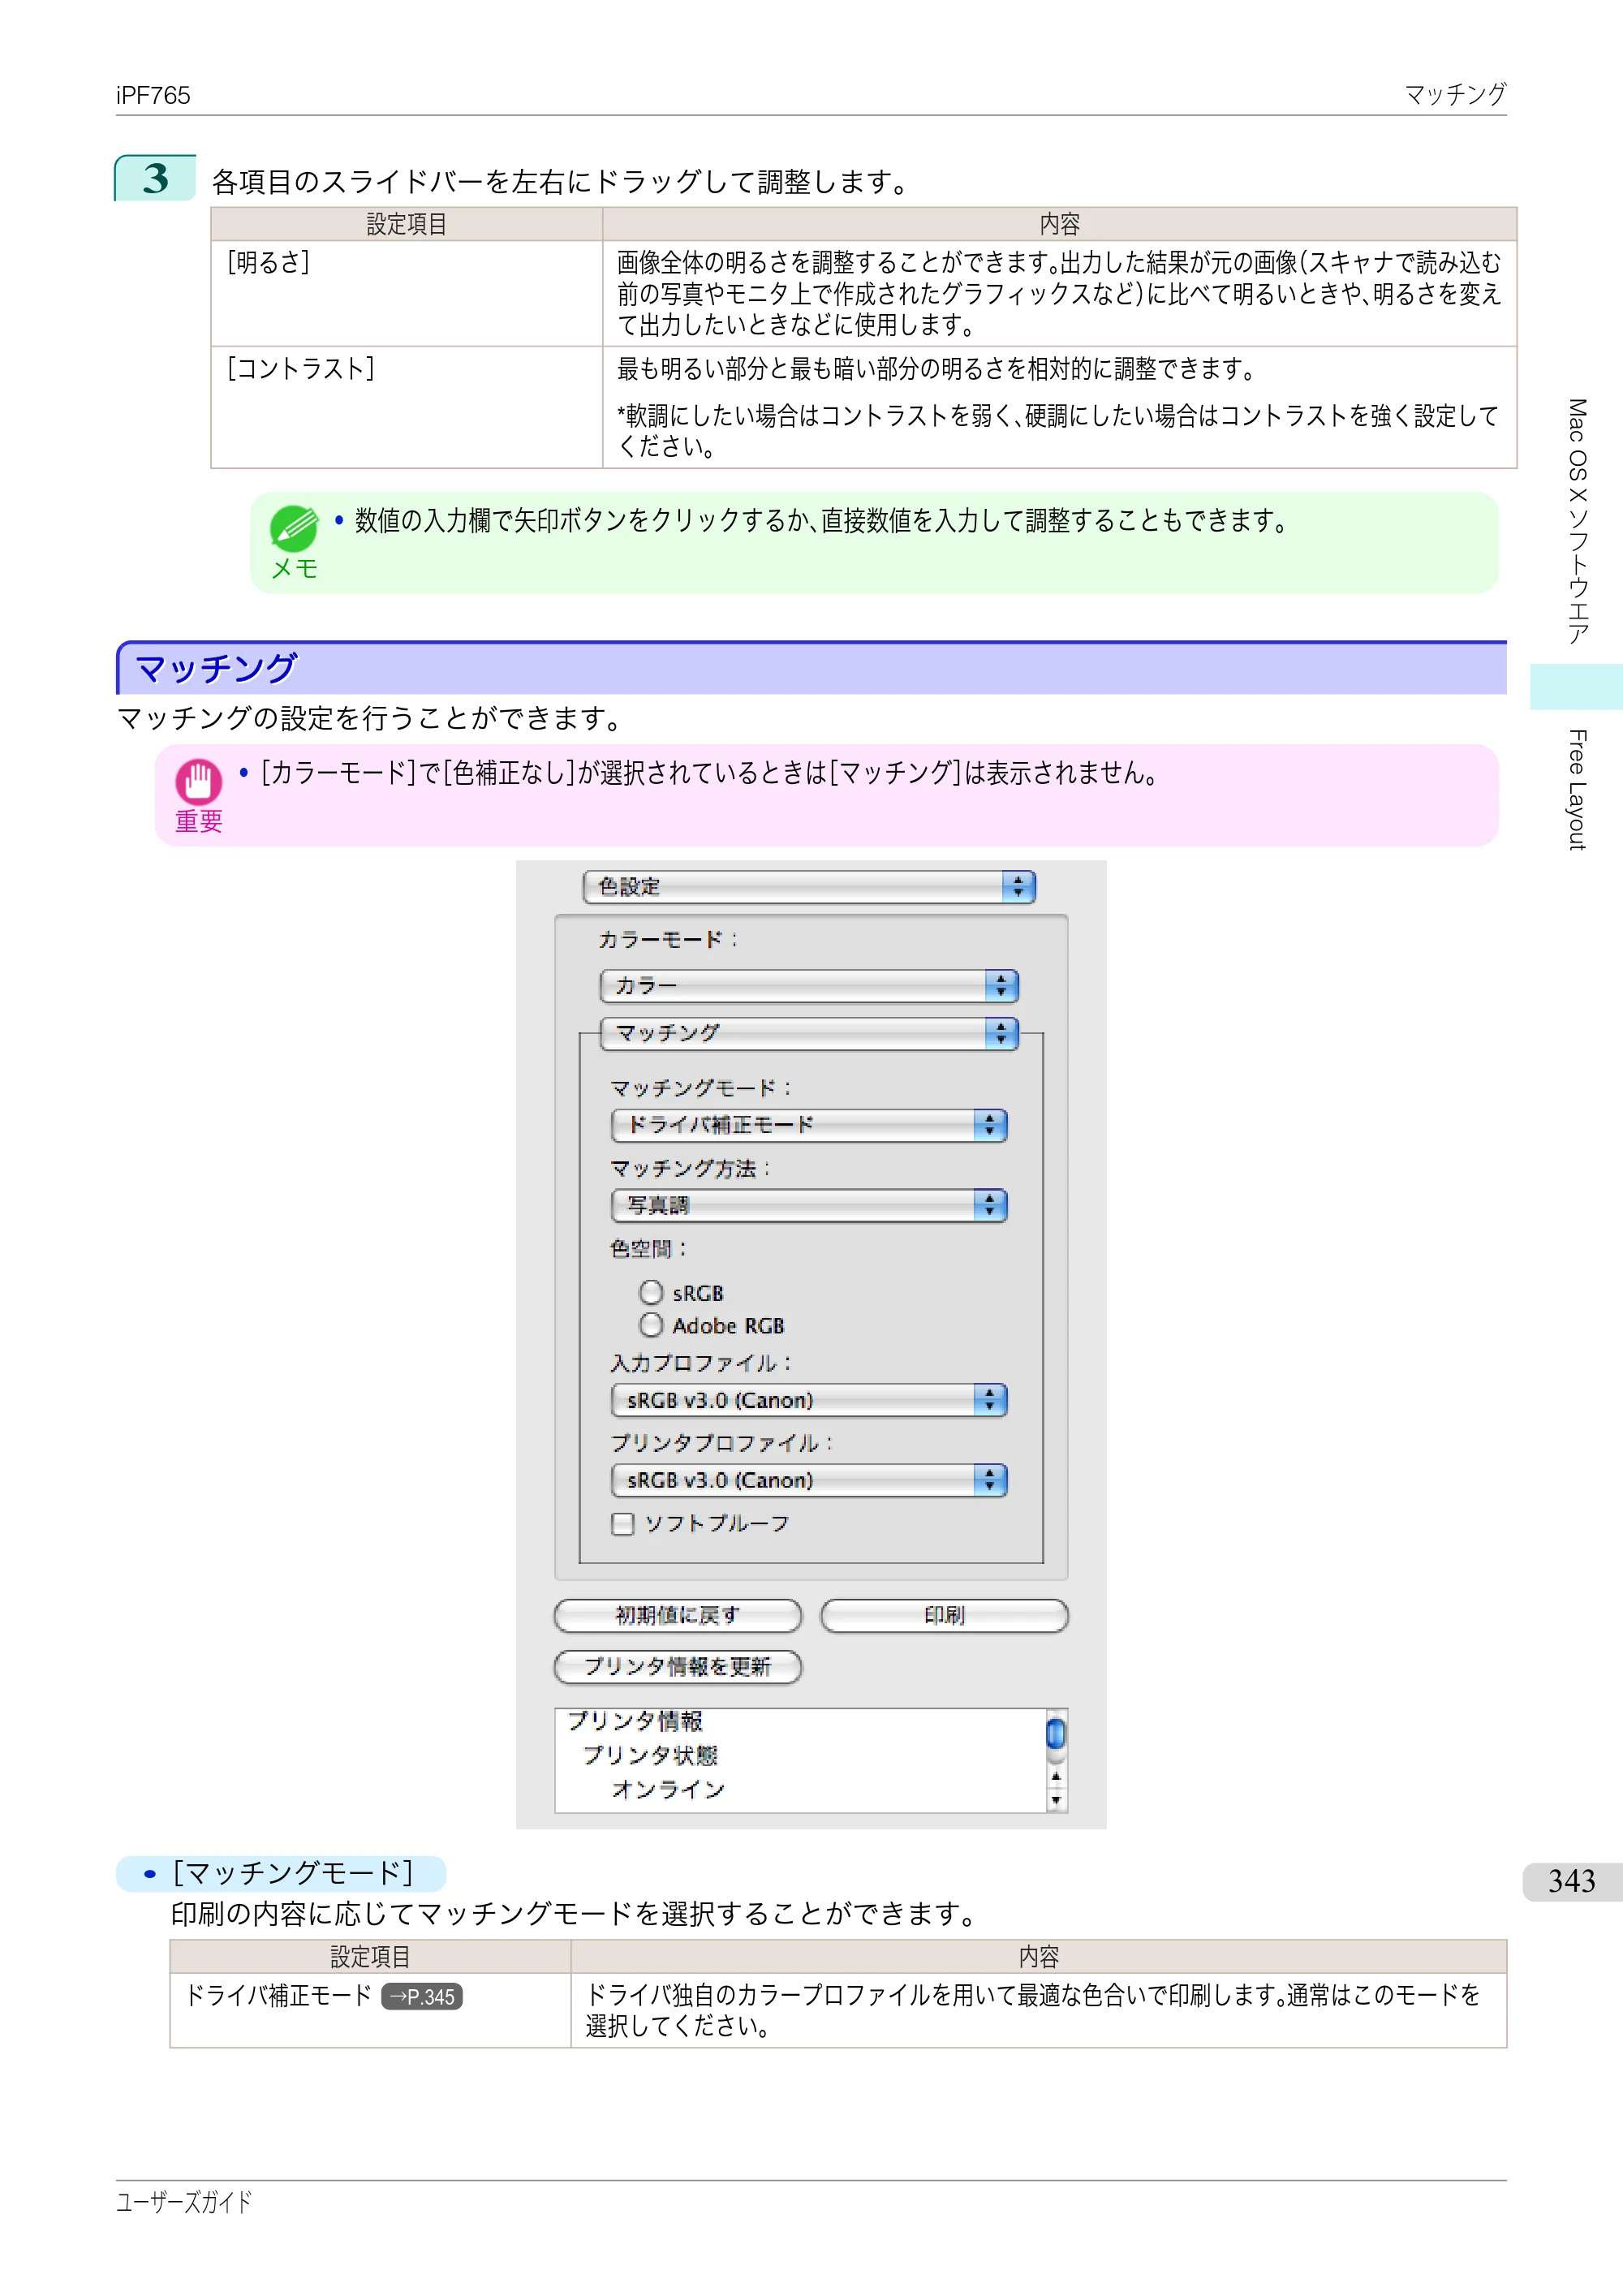This screenshot has width=1623, height=2296.
Task: Follow the →P.345 page link
Action: coord(422,1997)
